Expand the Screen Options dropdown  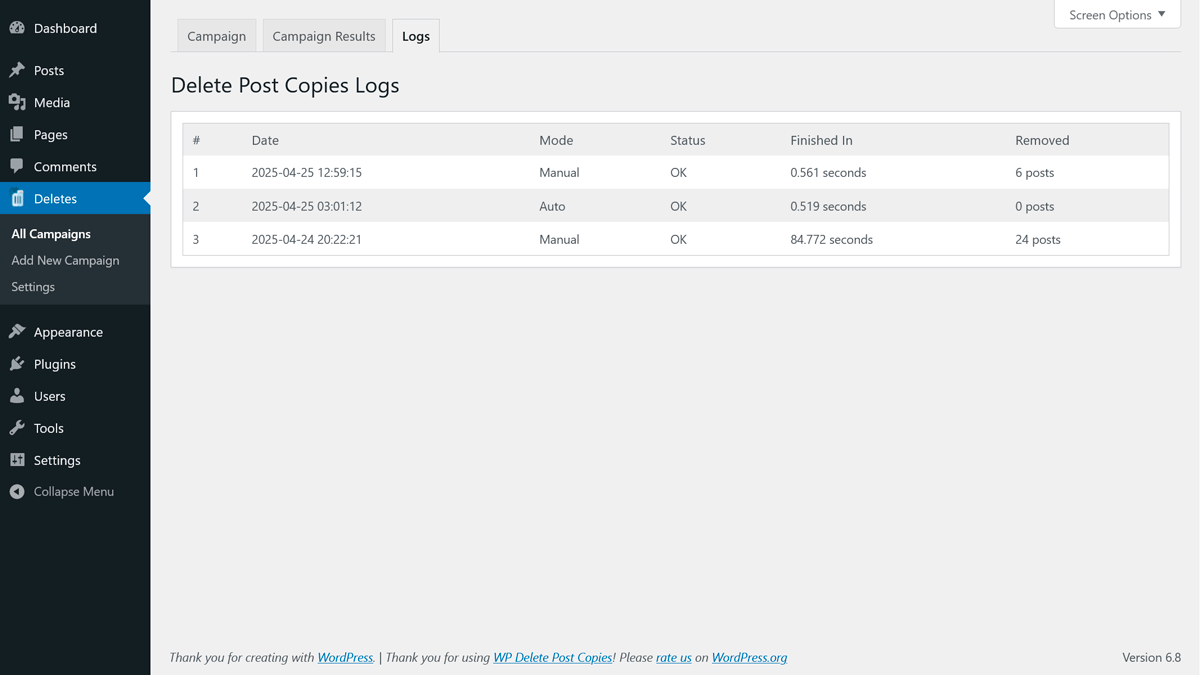pos(1116,15)
